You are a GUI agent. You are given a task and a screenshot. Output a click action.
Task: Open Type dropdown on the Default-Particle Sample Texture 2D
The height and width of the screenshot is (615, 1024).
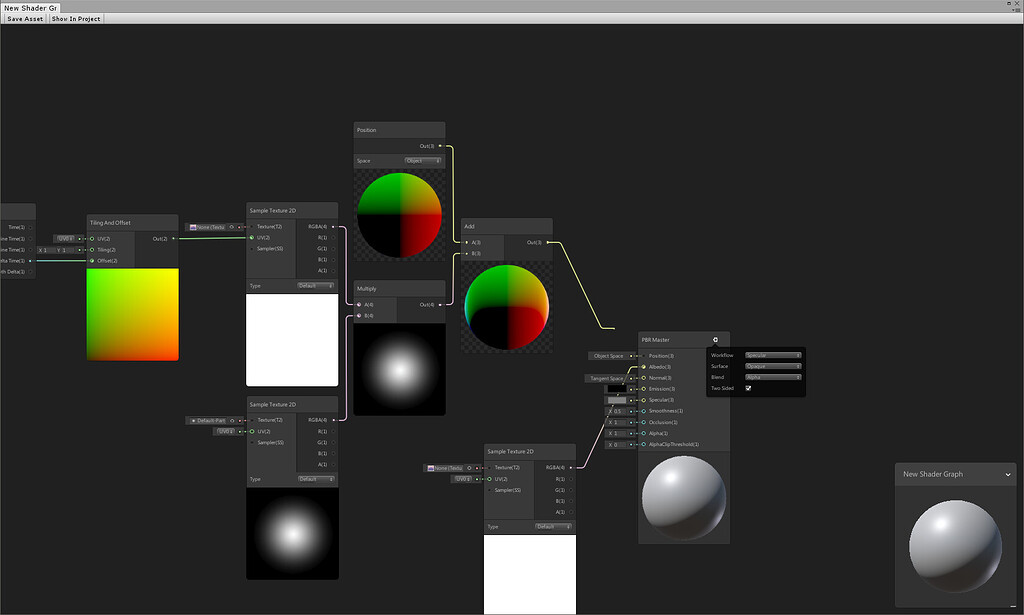[316, 479]
